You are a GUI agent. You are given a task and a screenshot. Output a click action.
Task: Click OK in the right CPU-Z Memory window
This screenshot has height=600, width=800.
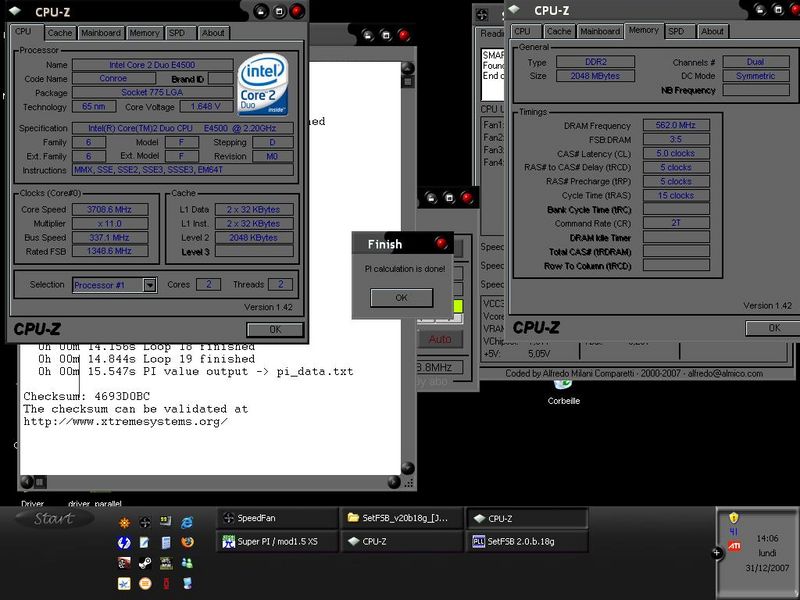(772, 328)
